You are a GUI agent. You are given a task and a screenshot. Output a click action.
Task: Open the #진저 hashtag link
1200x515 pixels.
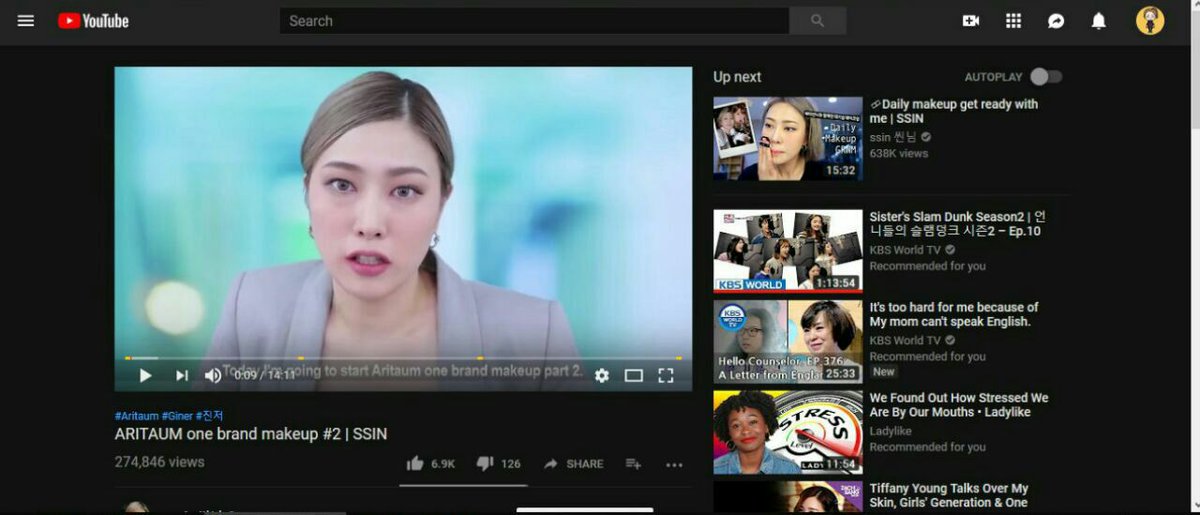(x=210, y=415)
